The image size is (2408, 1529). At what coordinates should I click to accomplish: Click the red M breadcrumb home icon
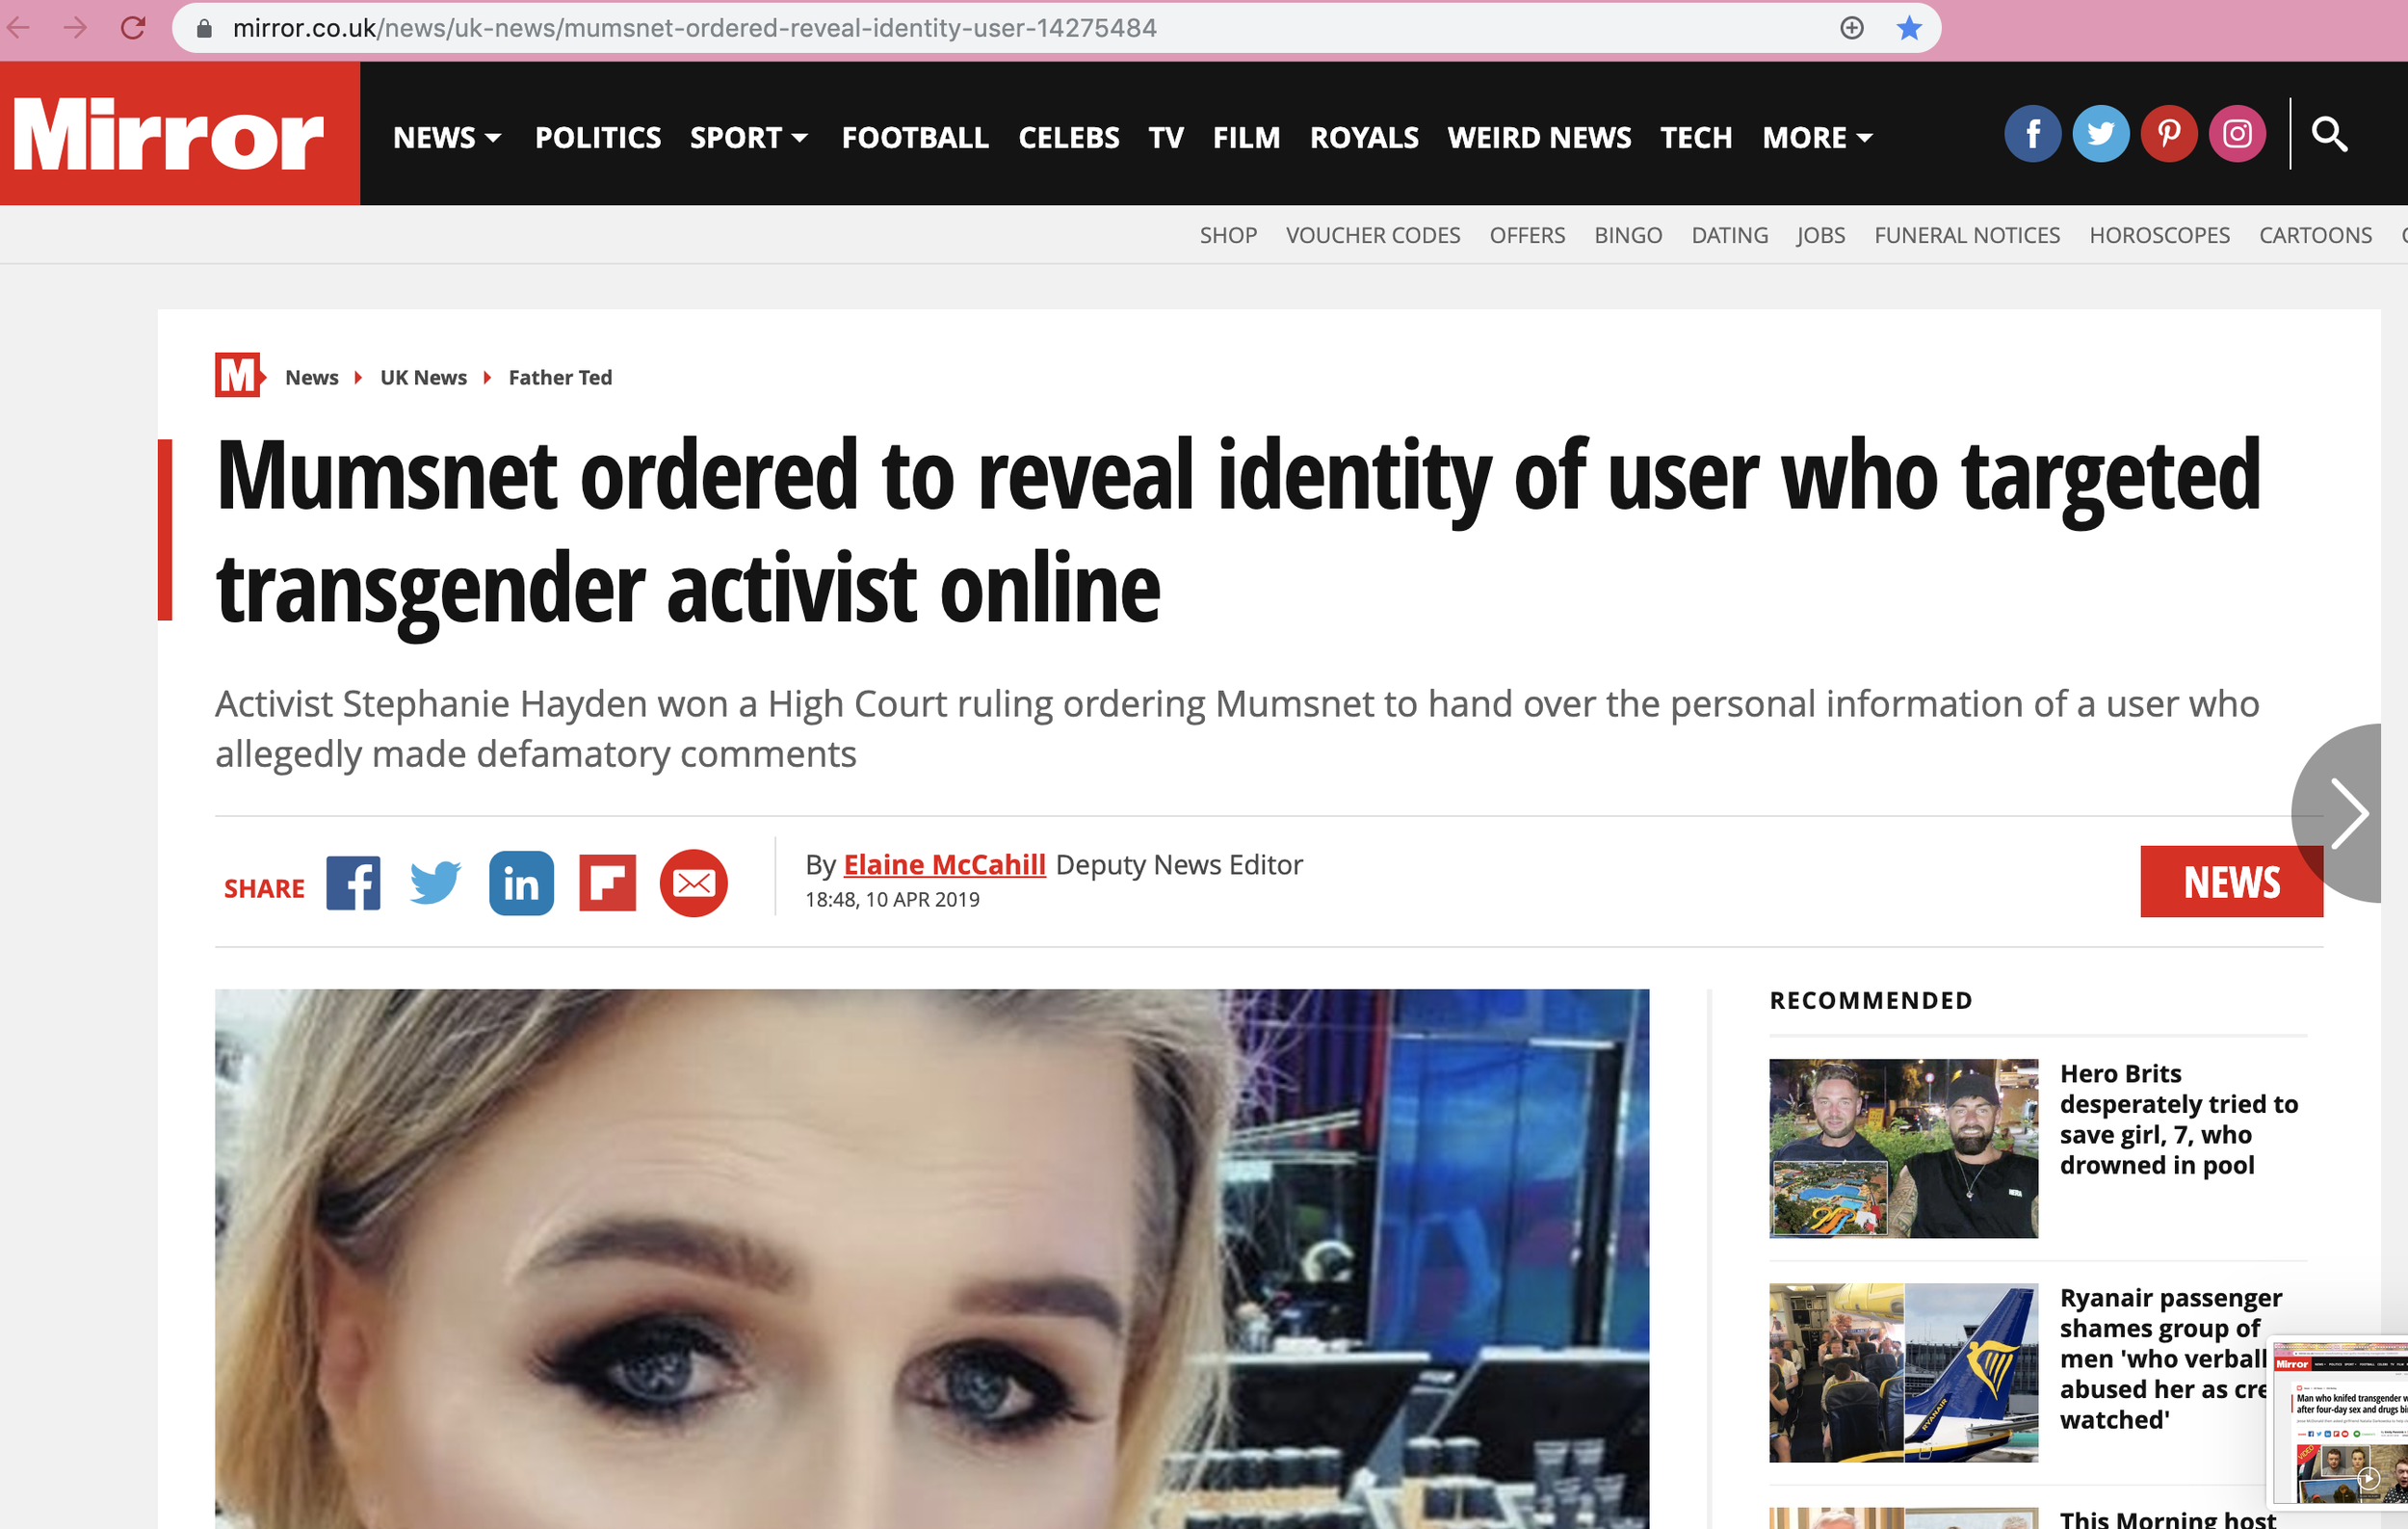239,375
